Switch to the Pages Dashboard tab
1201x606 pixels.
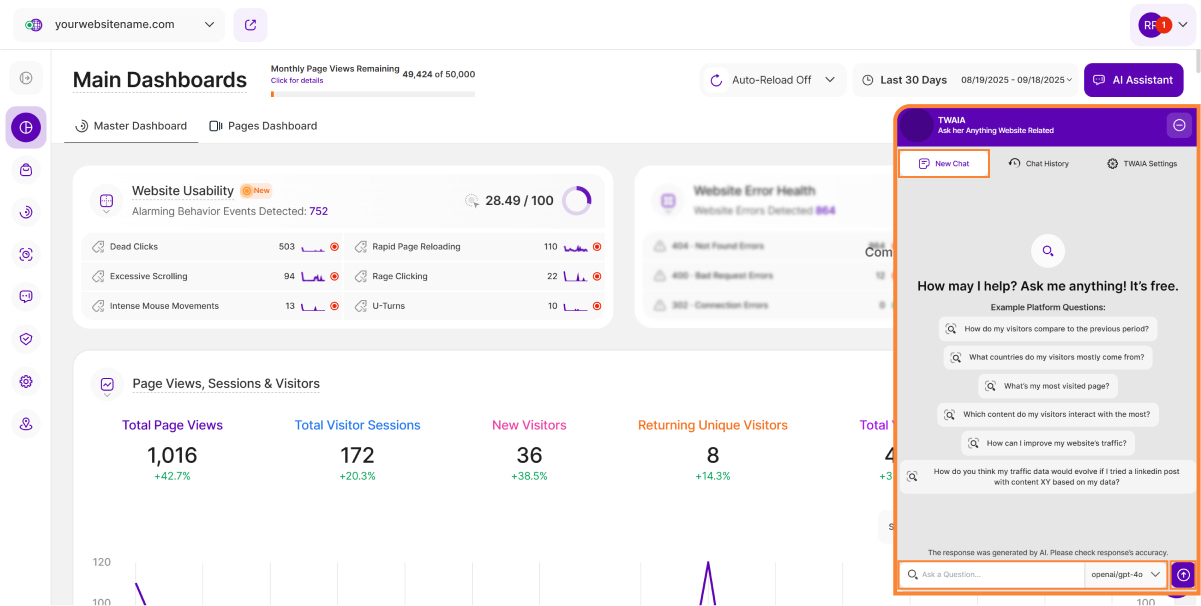click(x=263, y=126)
